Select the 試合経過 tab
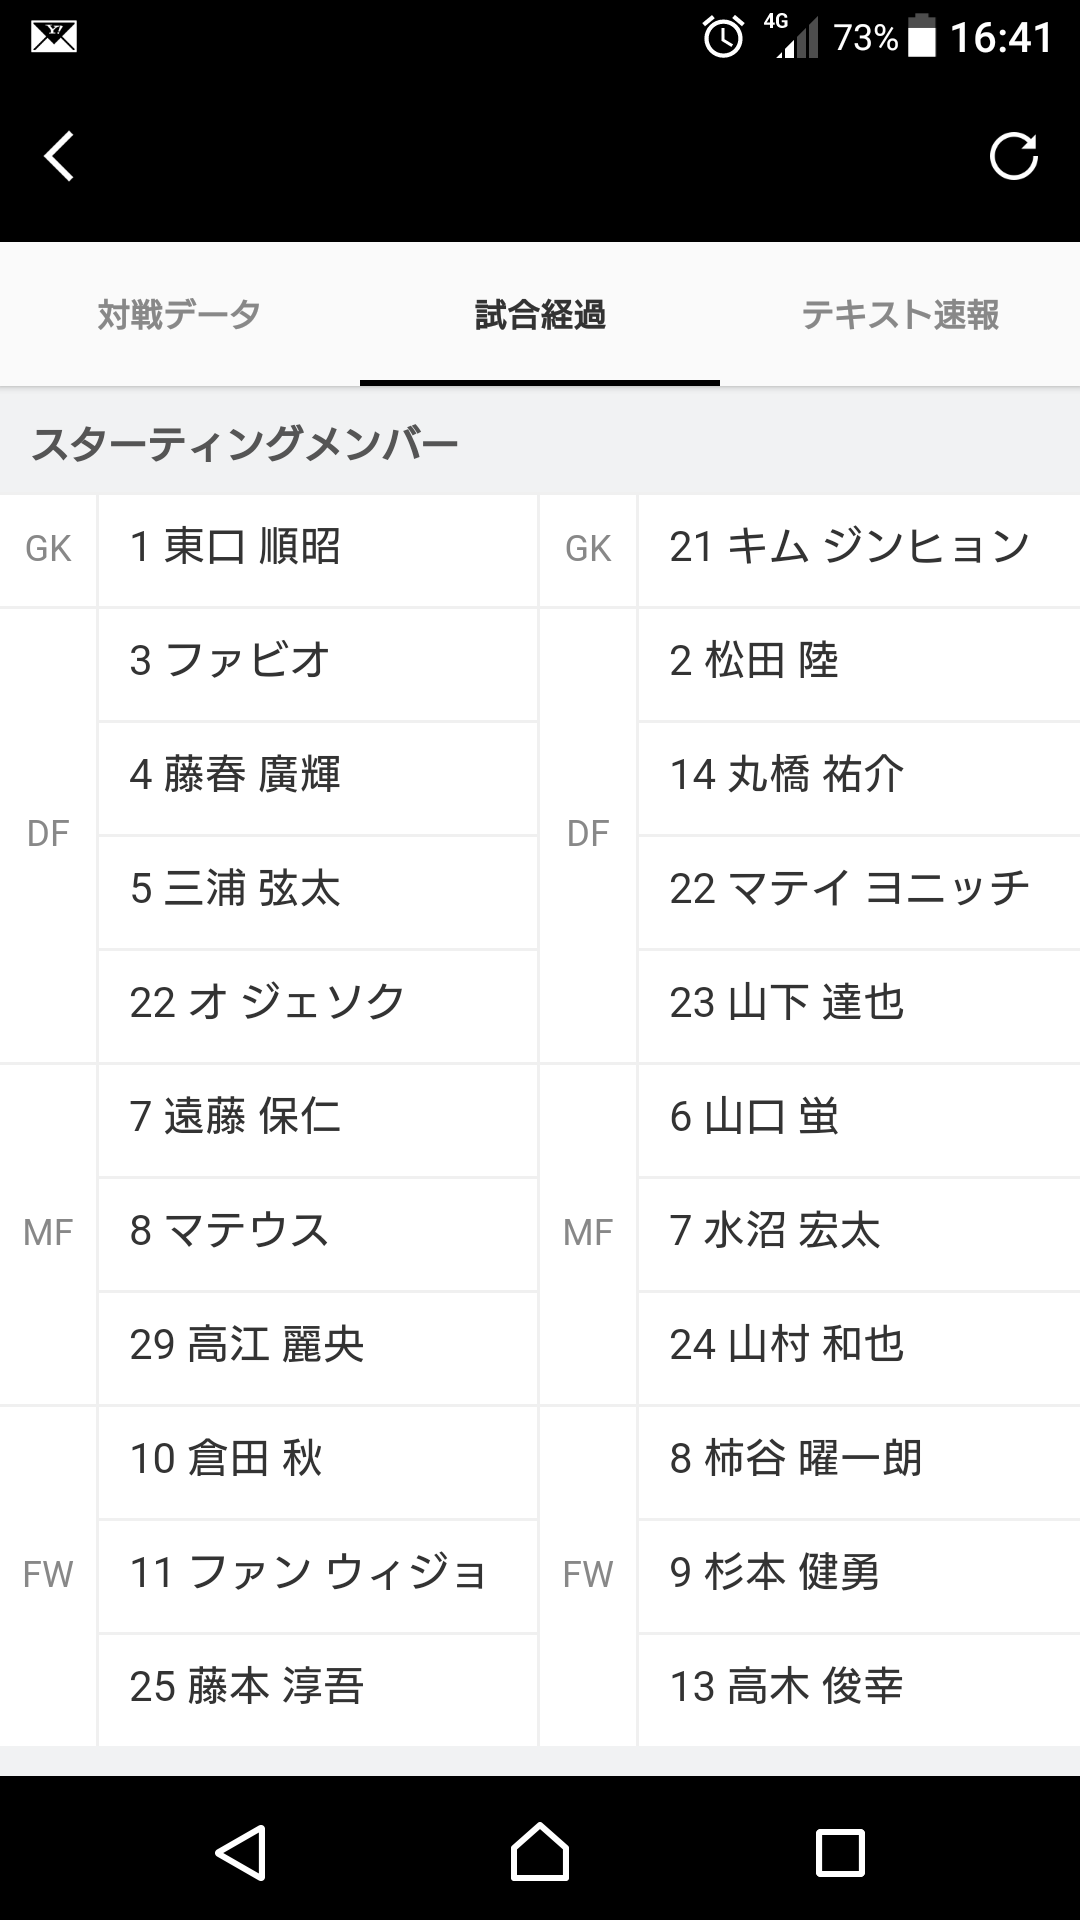 click(x=540, y=315)
